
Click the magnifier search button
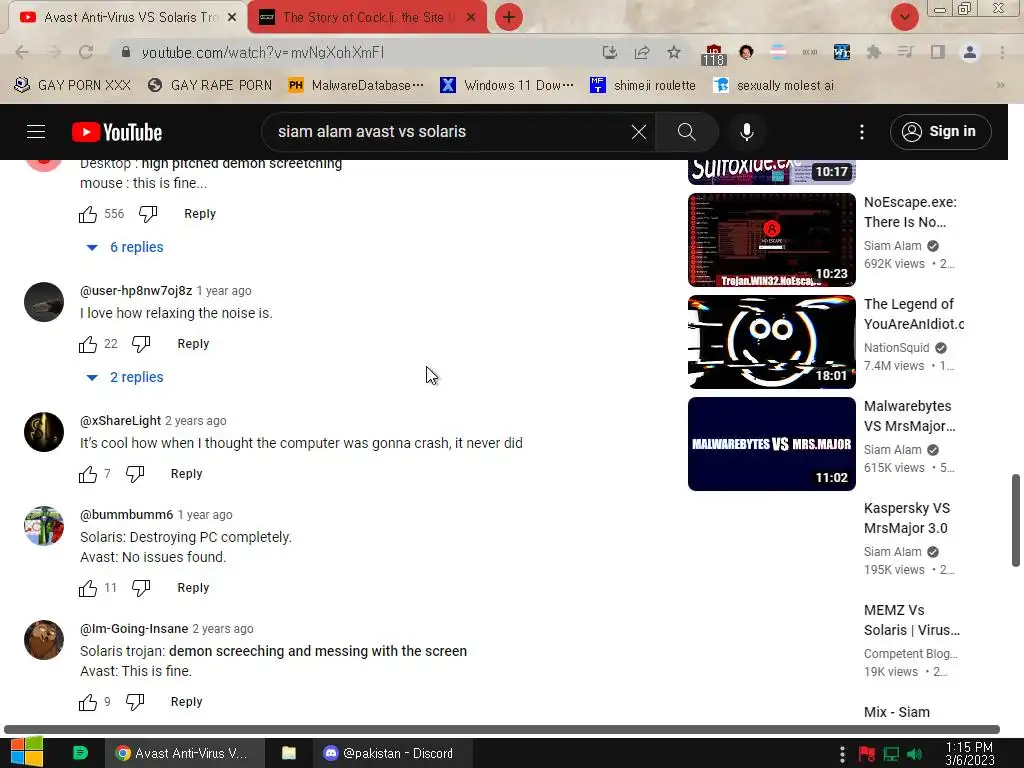click(686, 132)
